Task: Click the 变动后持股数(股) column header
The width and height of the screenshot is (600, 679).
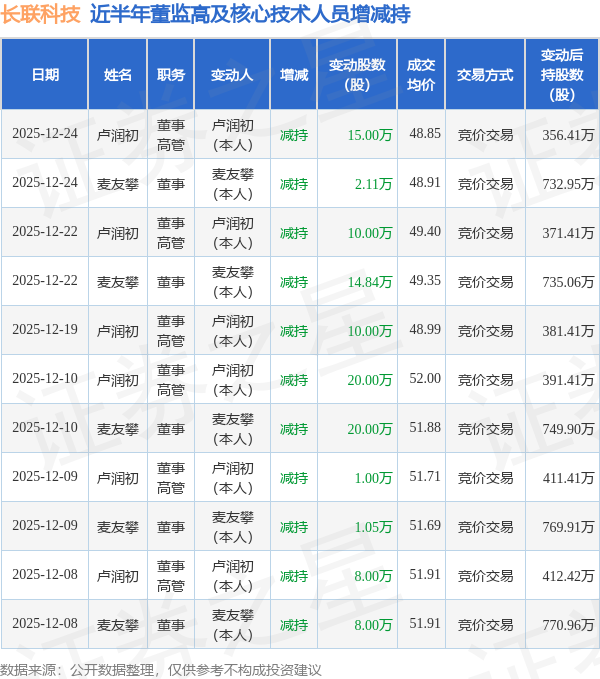Action: click(562, 74)
